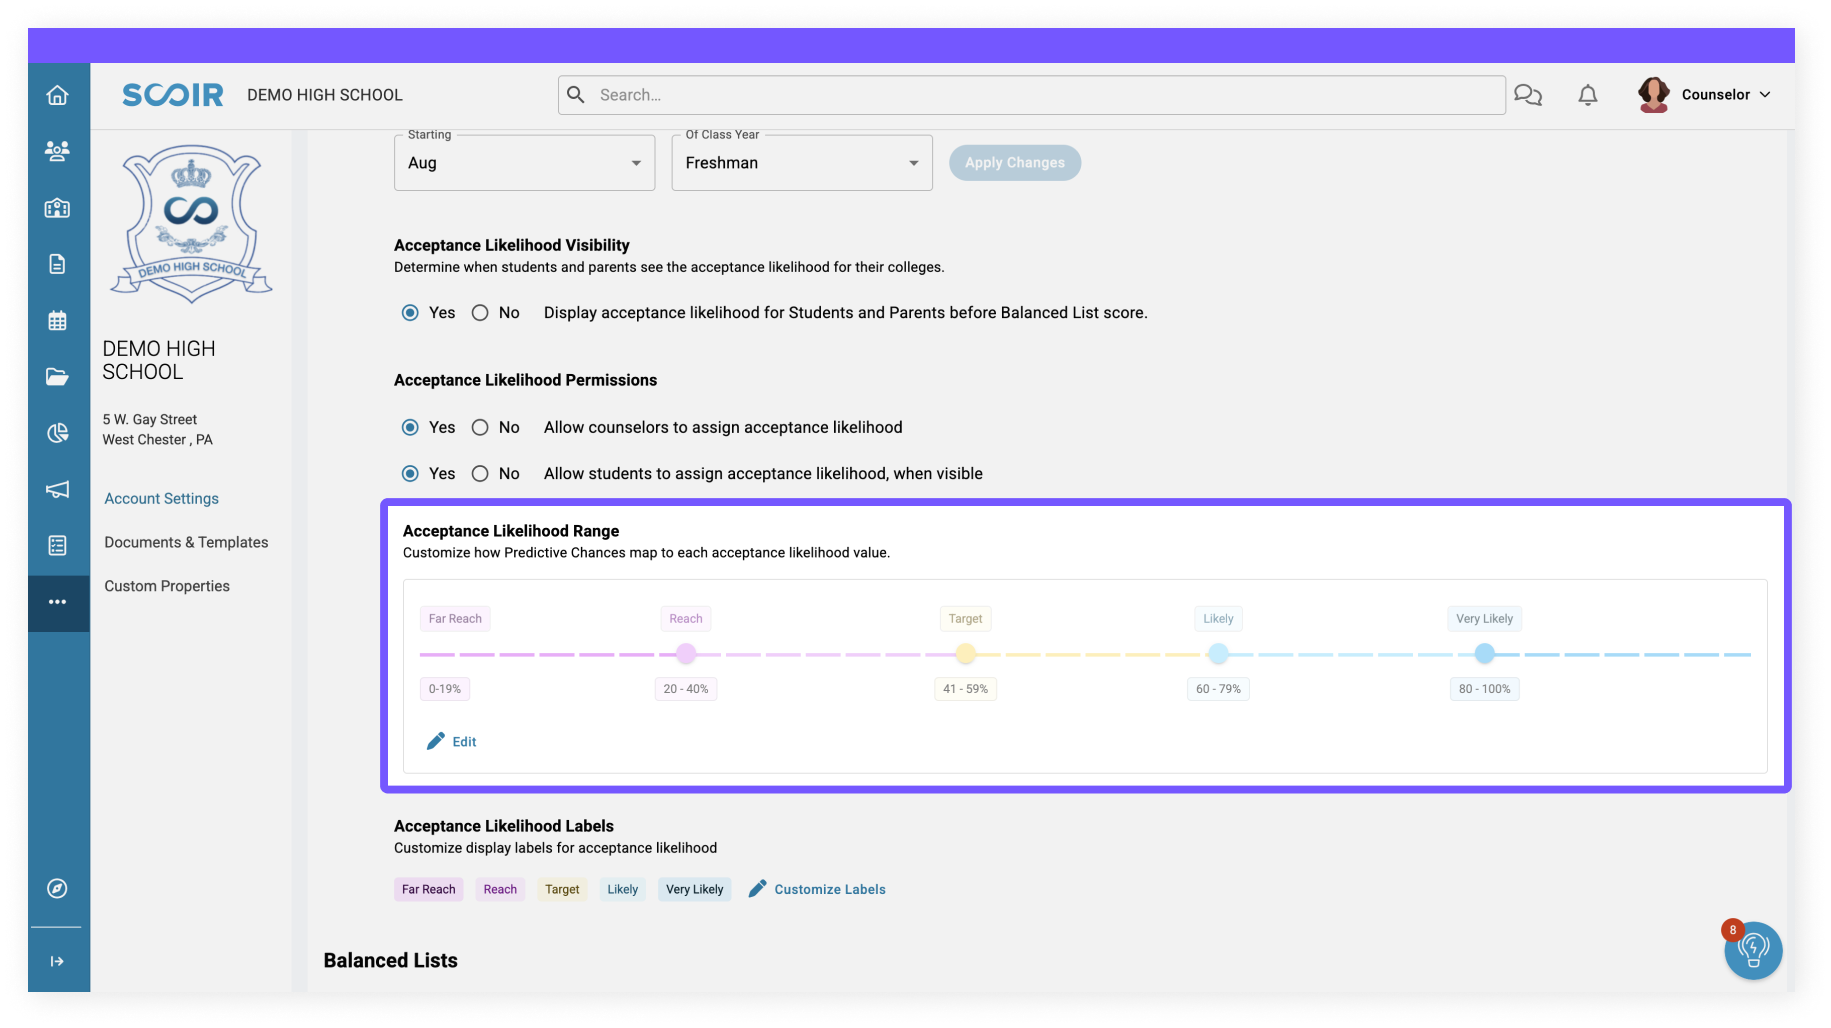Click the 60 - 79% range value

tap(1218, 689)
